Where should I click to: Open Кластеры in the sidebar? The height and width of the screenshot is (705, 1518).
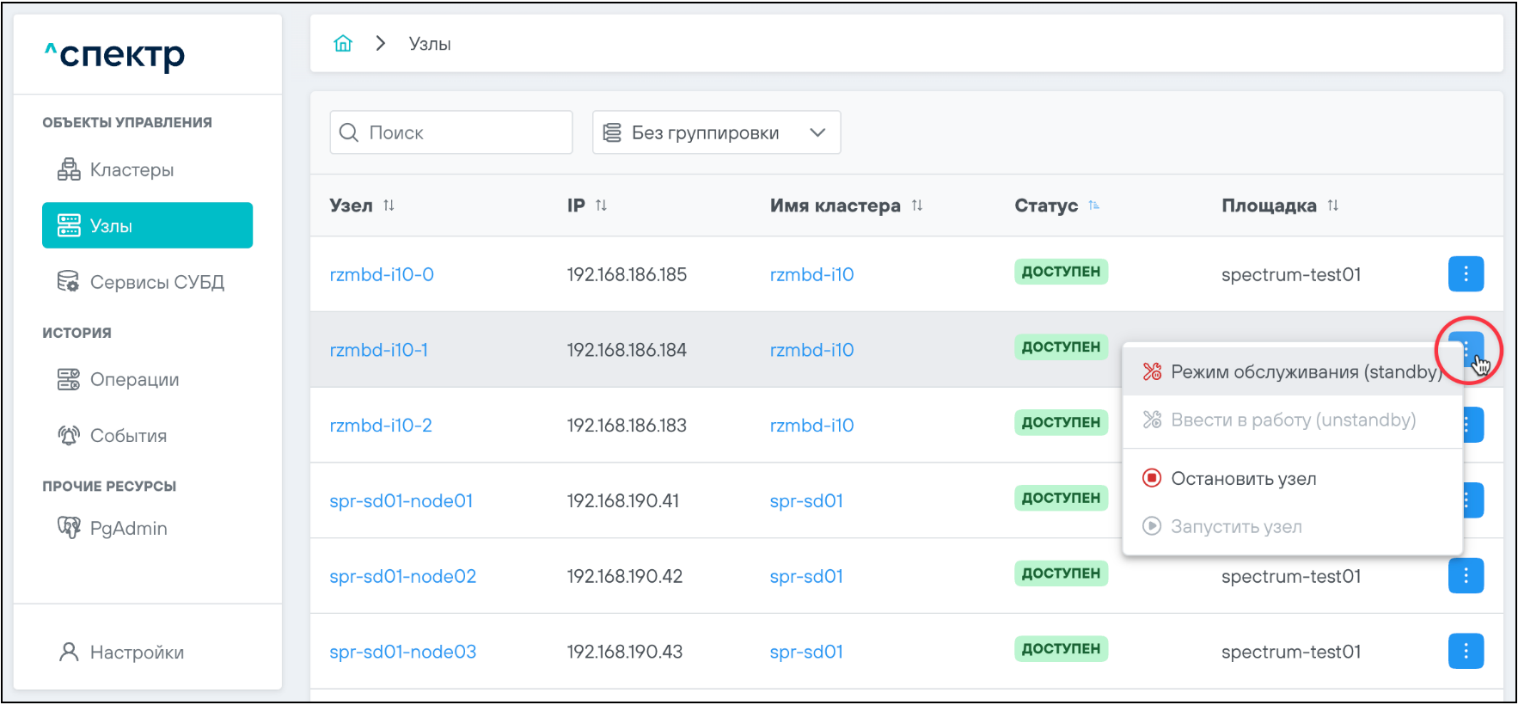[x=131, y=170]
